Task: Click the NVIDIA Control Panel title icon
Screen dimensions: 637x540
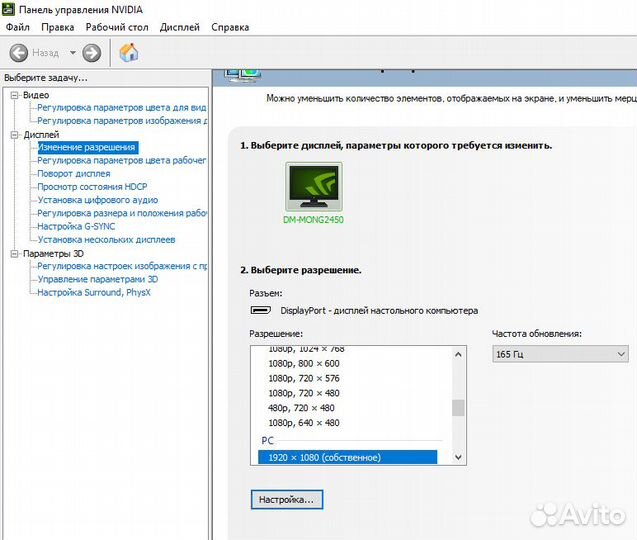Action: tap(8, 9)
